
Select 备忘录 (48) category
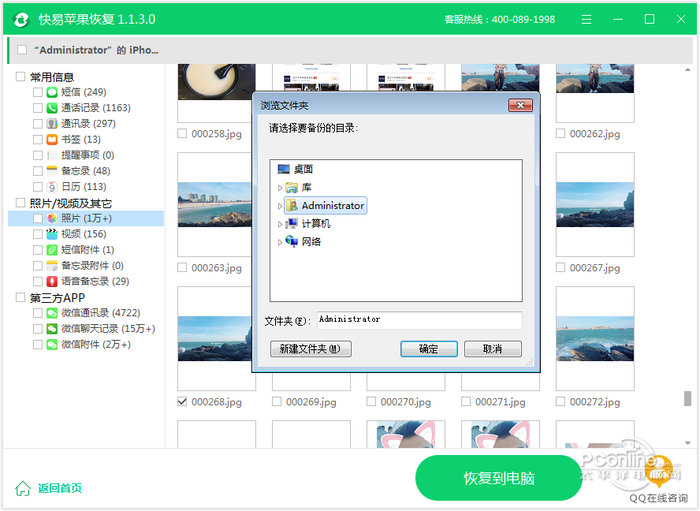[x=86, y=171]
